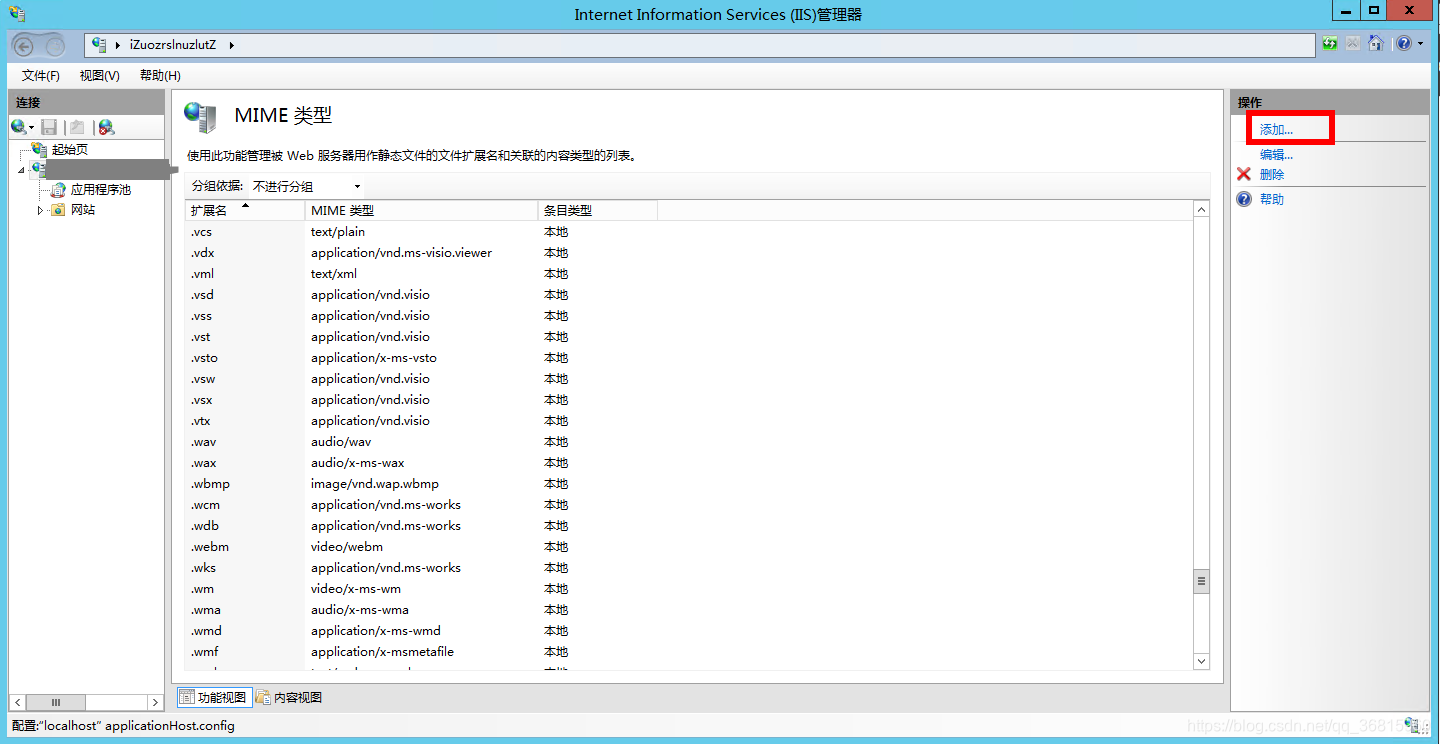Select the .wbmp row
Image resolution: width=1440 pixels, height=744 pixels.
(x=689, y=484)
